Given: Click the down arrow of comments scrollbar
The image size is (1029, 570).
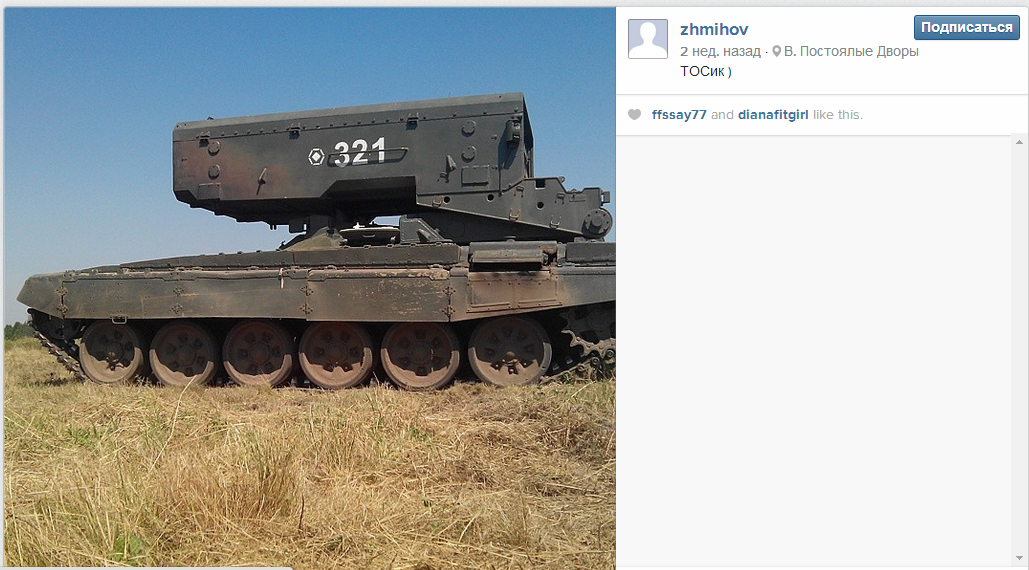Looking at the screenshot, I should 1019,558.
